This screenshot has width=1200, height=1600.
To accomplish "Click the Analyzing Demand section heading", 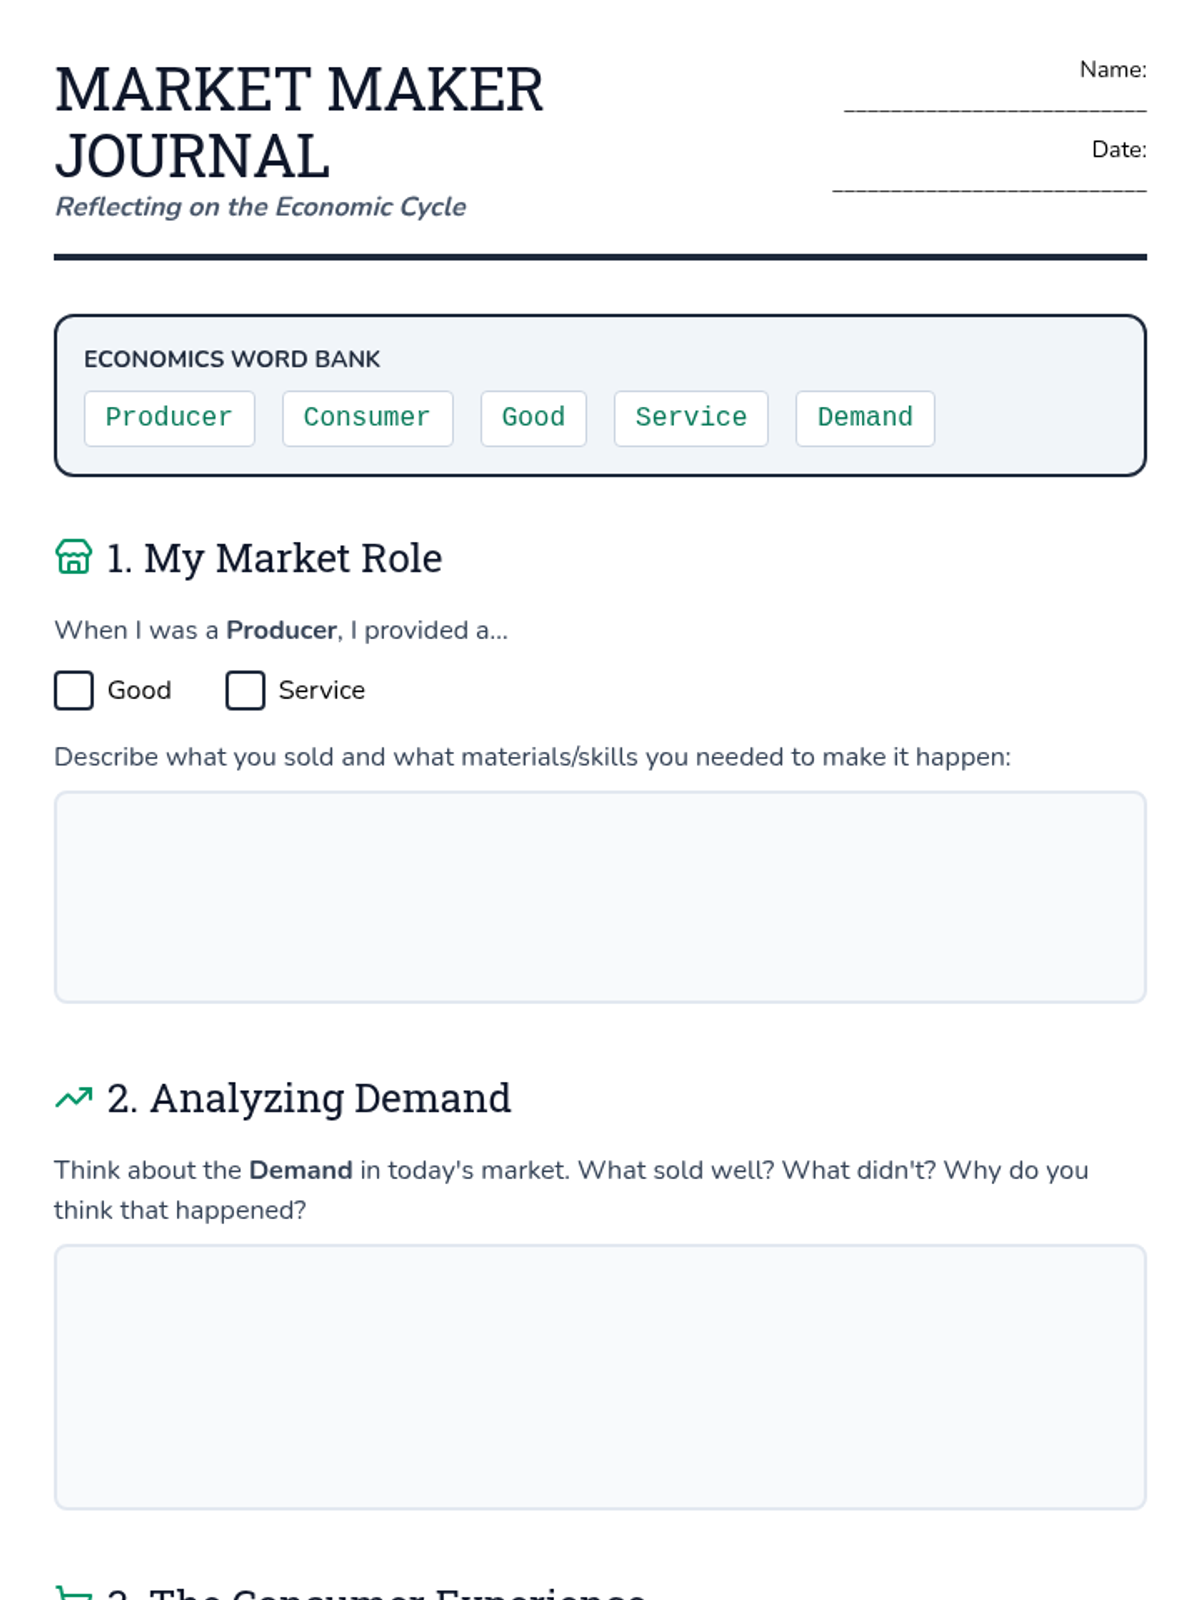I will tap(329, 1098).
